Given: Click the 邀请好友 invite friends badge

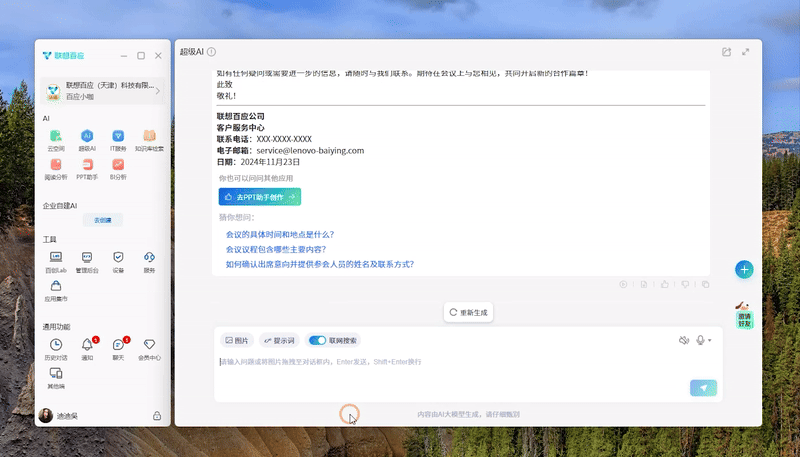Looking at the screenshot, I should point(744,316).
